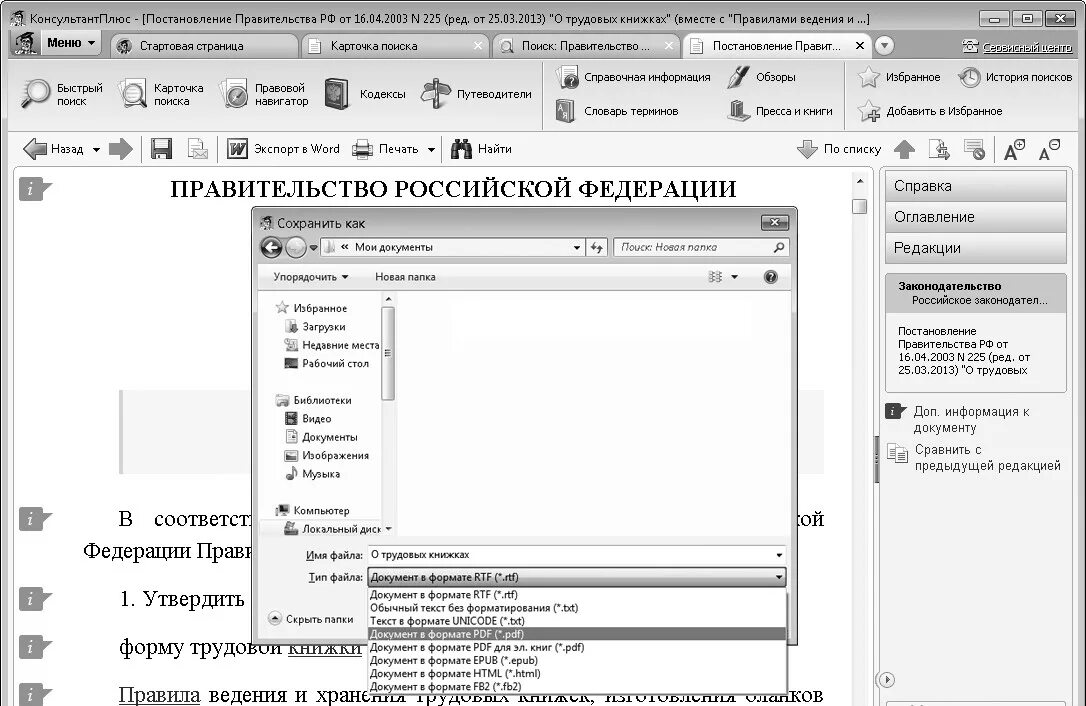Open the tab list dropdown arrow
The image size is (1086, 706).
tap(884, 46)
